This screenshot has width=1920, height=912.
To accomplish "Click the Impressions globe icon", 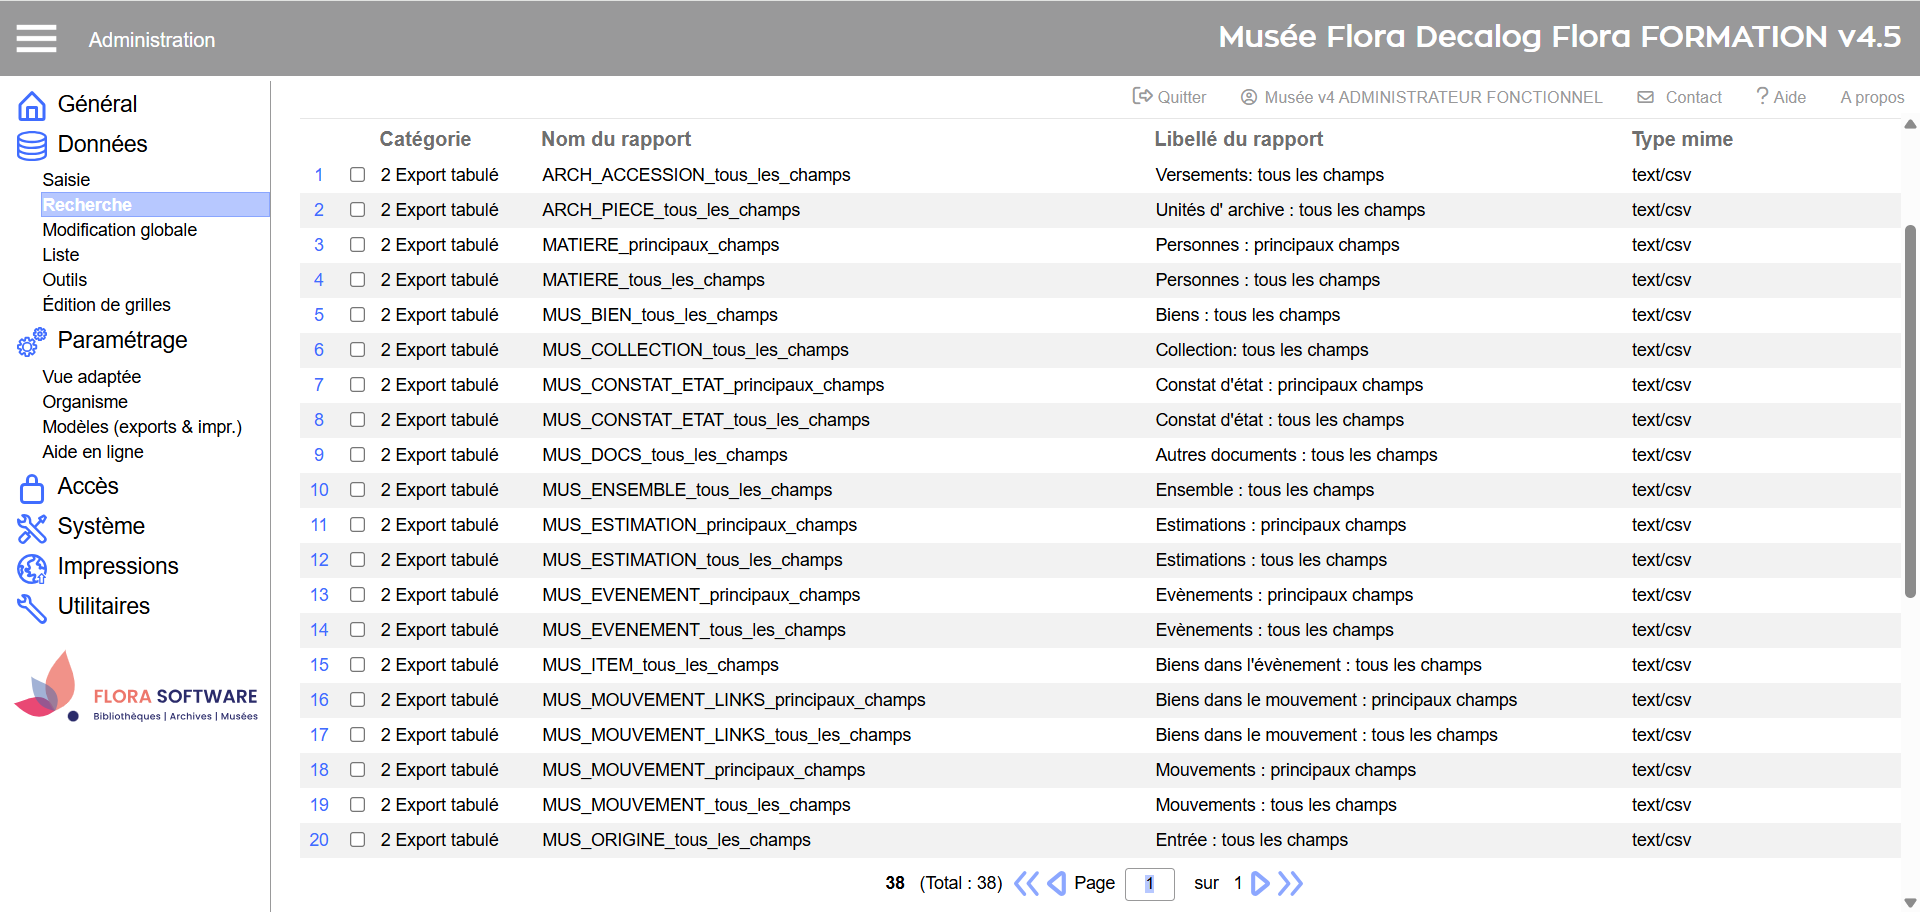I will (32, 568).
